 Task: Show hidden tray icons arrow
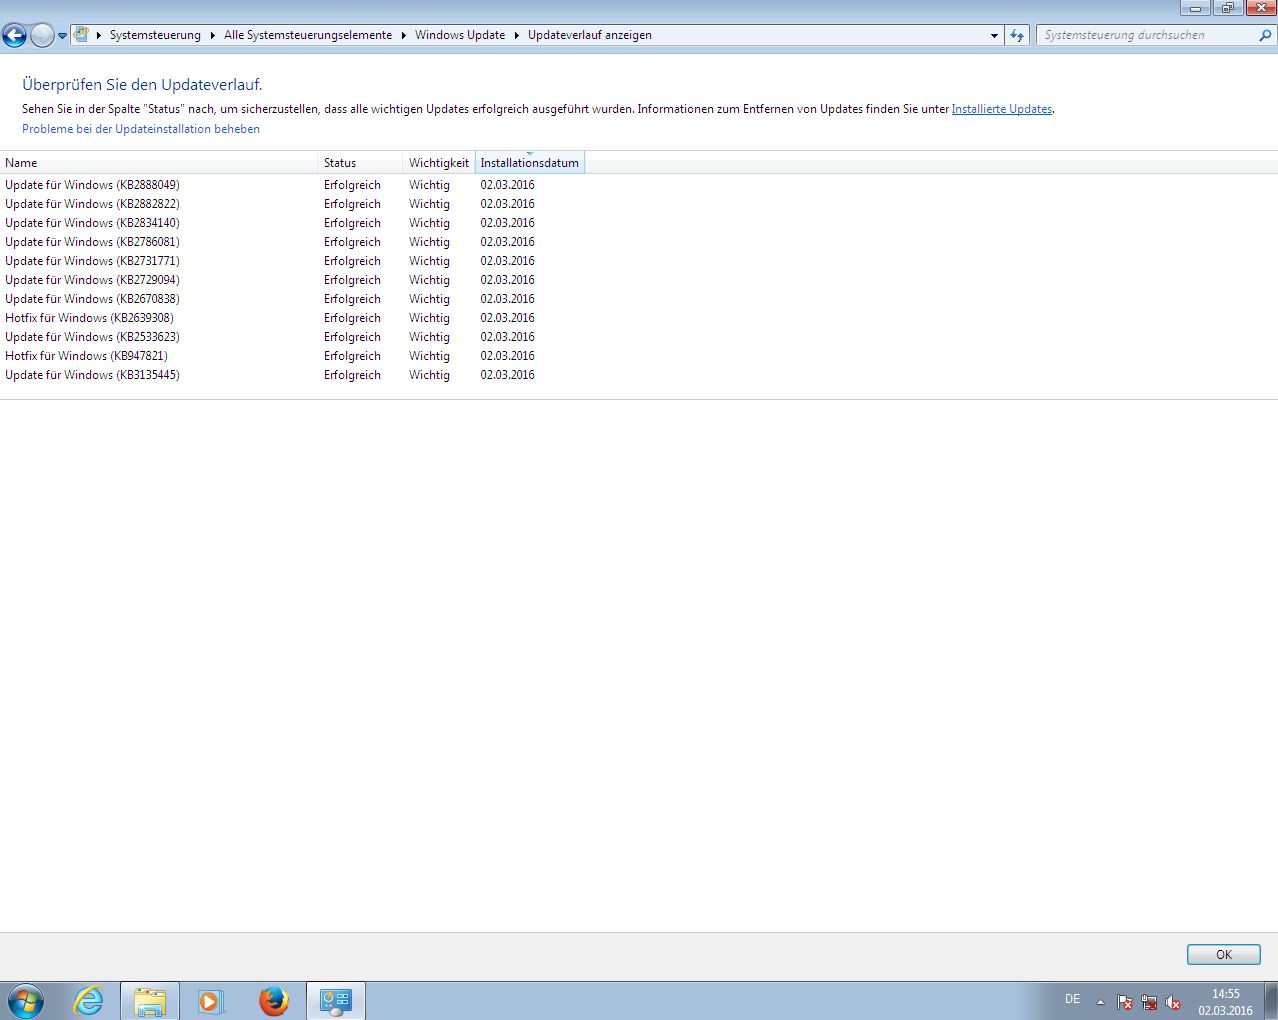(1100, 1002)
